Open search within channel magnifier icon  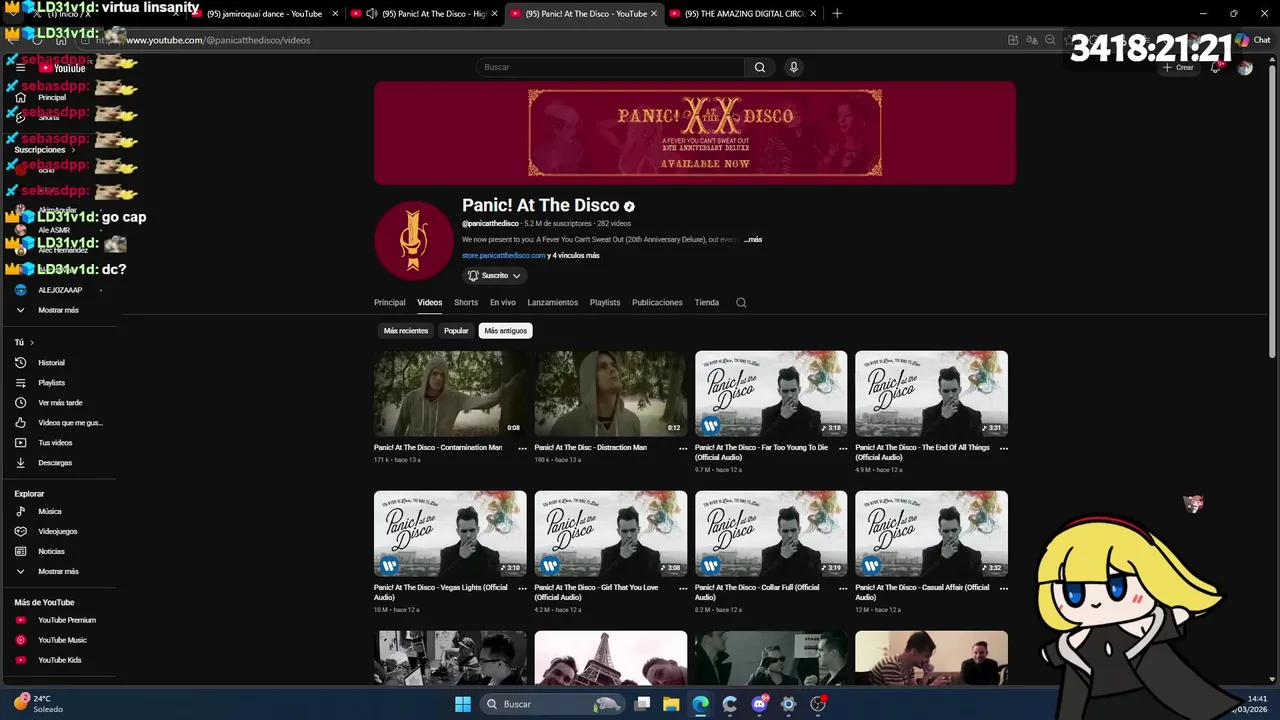click(741, 302)
